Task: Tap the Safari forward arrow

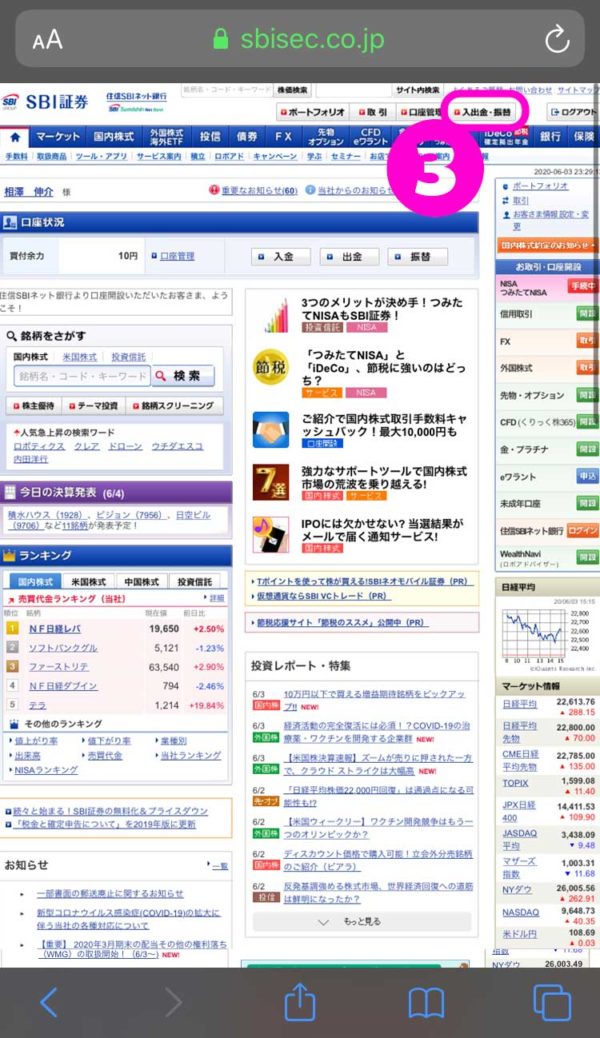Action: pos(173,1002)
